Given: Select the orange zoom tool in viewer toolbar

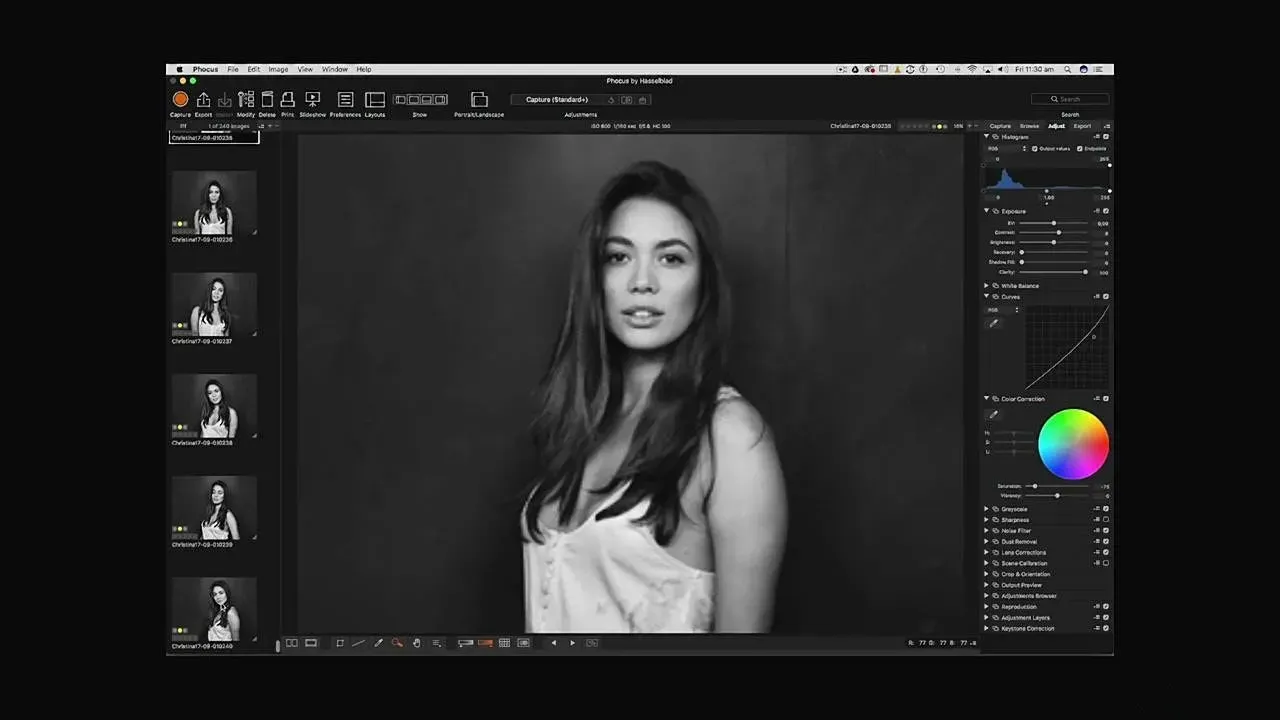Looking at the screenshot, I should point(397,643).
